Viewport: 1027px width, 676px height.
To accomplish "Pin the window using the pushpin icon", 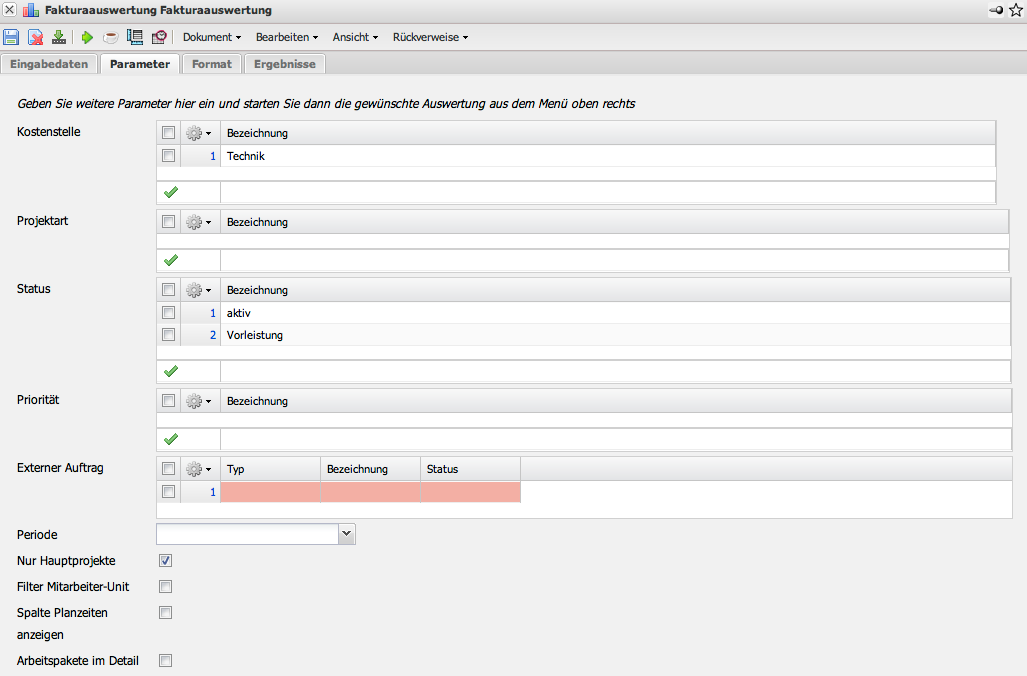I will coord(995,10).
